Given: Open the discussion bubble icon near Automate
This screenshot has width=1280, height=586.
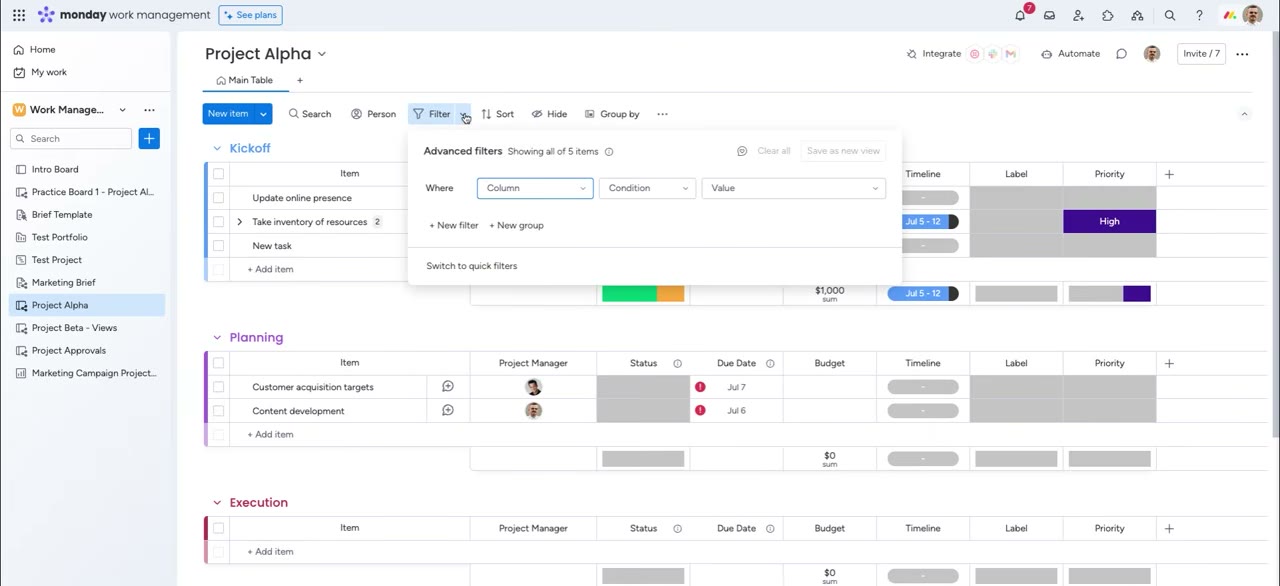Looking at the screenshot, I should point(1121,54).
